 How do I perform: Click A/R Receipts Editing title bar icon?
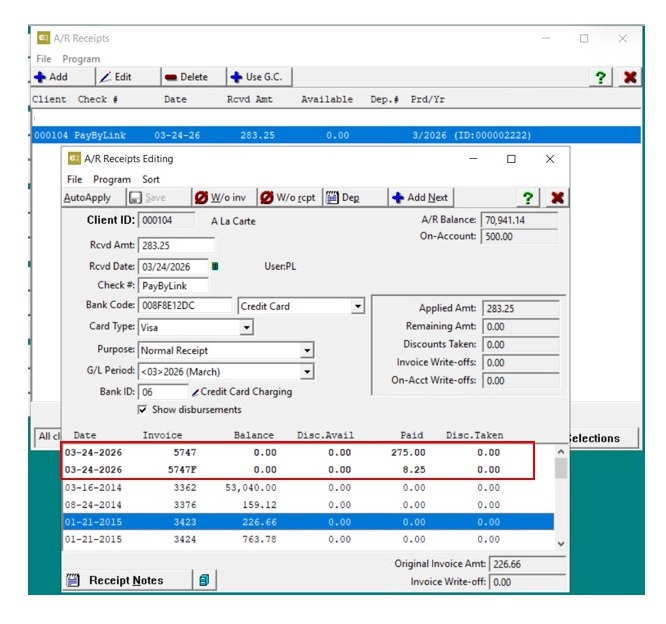(x=74, y=158)
